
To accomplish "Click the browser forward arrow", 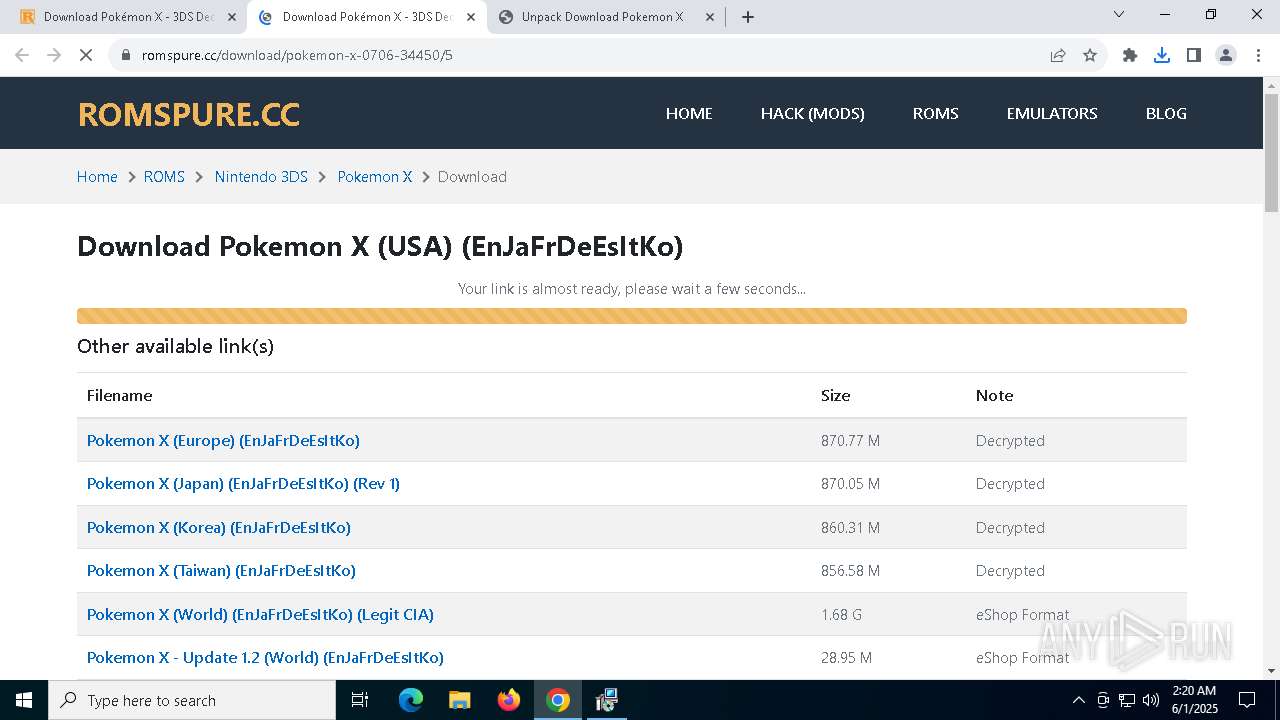I will [x=54, y=55].
